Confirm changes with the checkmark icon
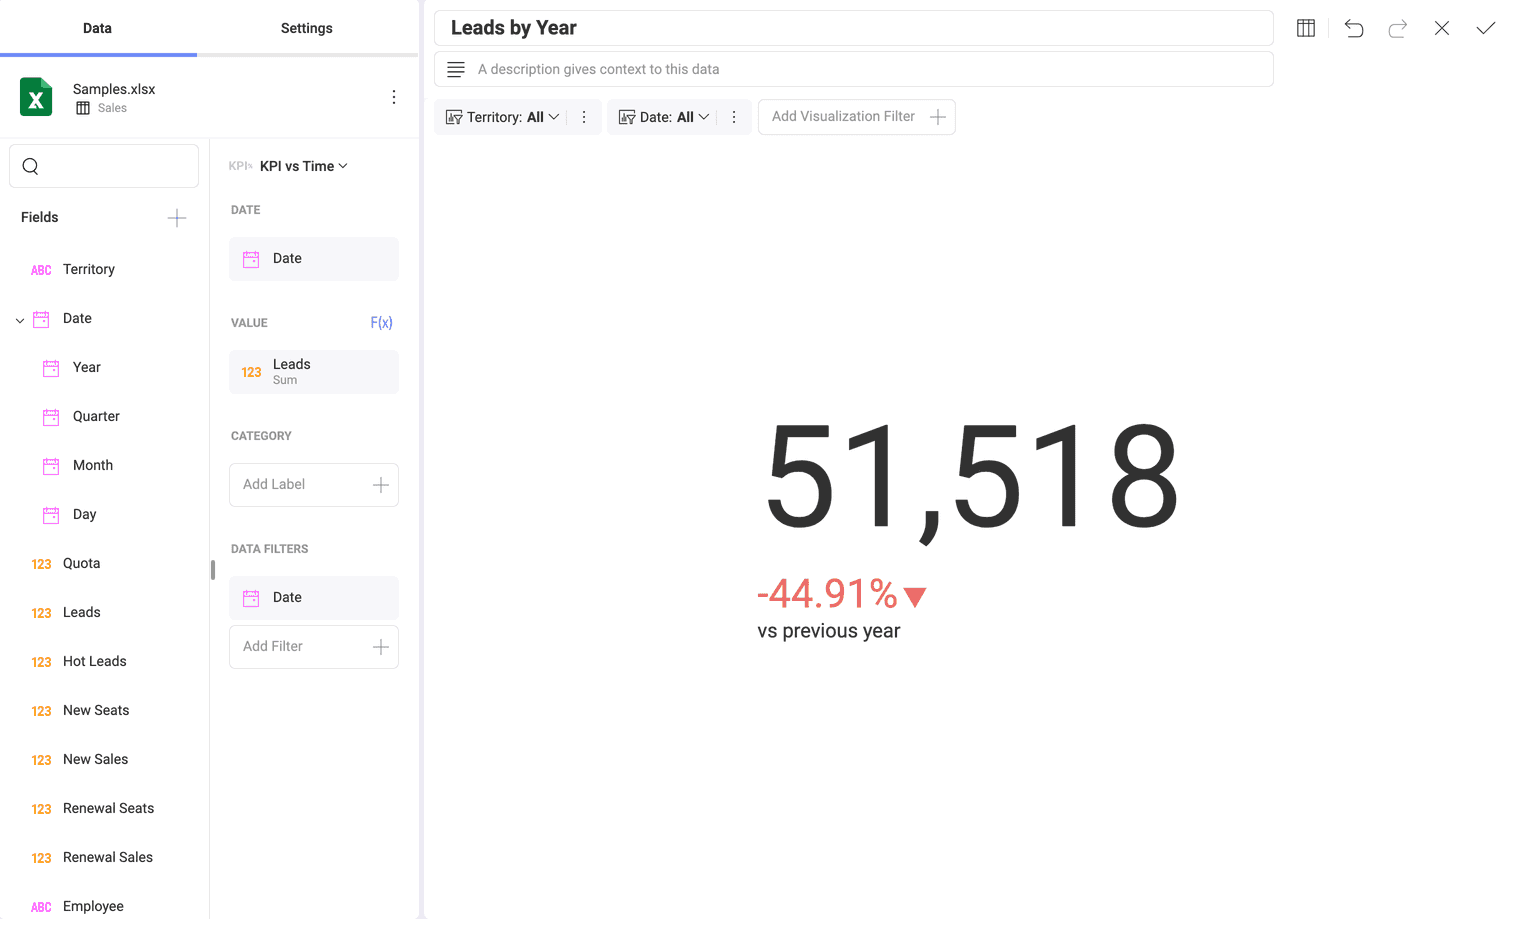1513x938 pixels. [1486, 28]
